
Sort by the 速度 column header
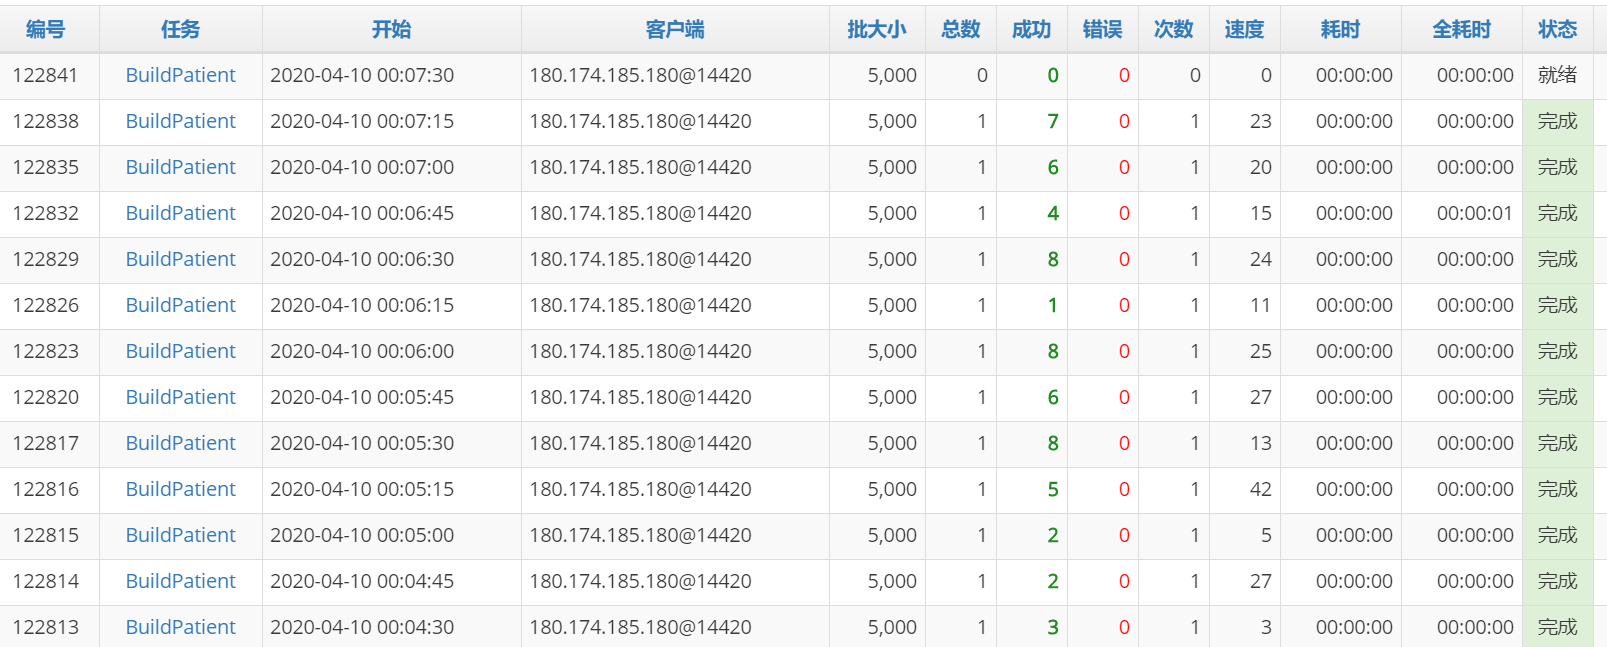point(1245,30)
